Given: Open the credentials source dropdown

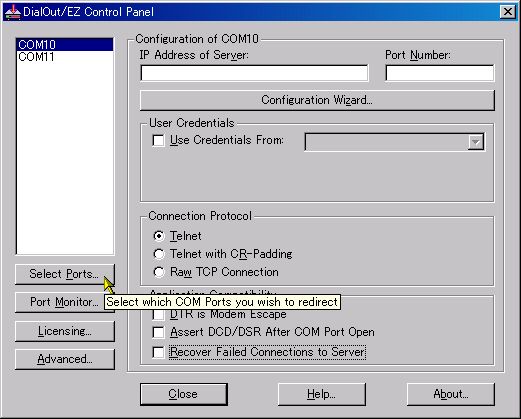Looking at the screenshot, I should [475, 142].
